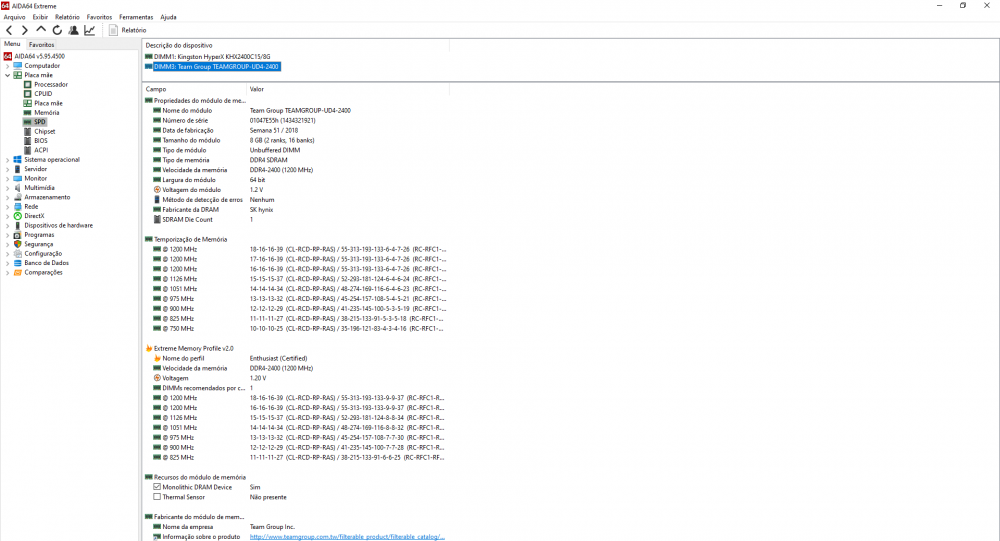Click the Armazenamento drive icon
1000x541 pixels.
(17, 197)
